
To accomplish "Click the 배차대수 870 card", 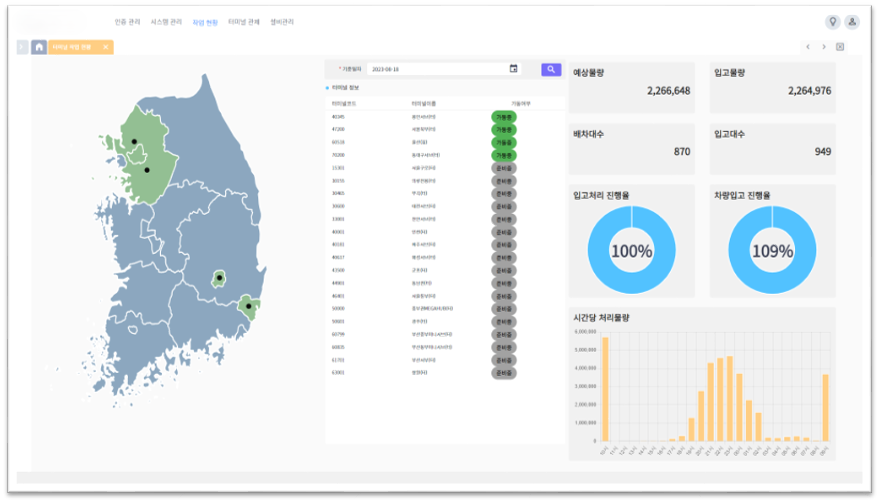I will 632,149.
